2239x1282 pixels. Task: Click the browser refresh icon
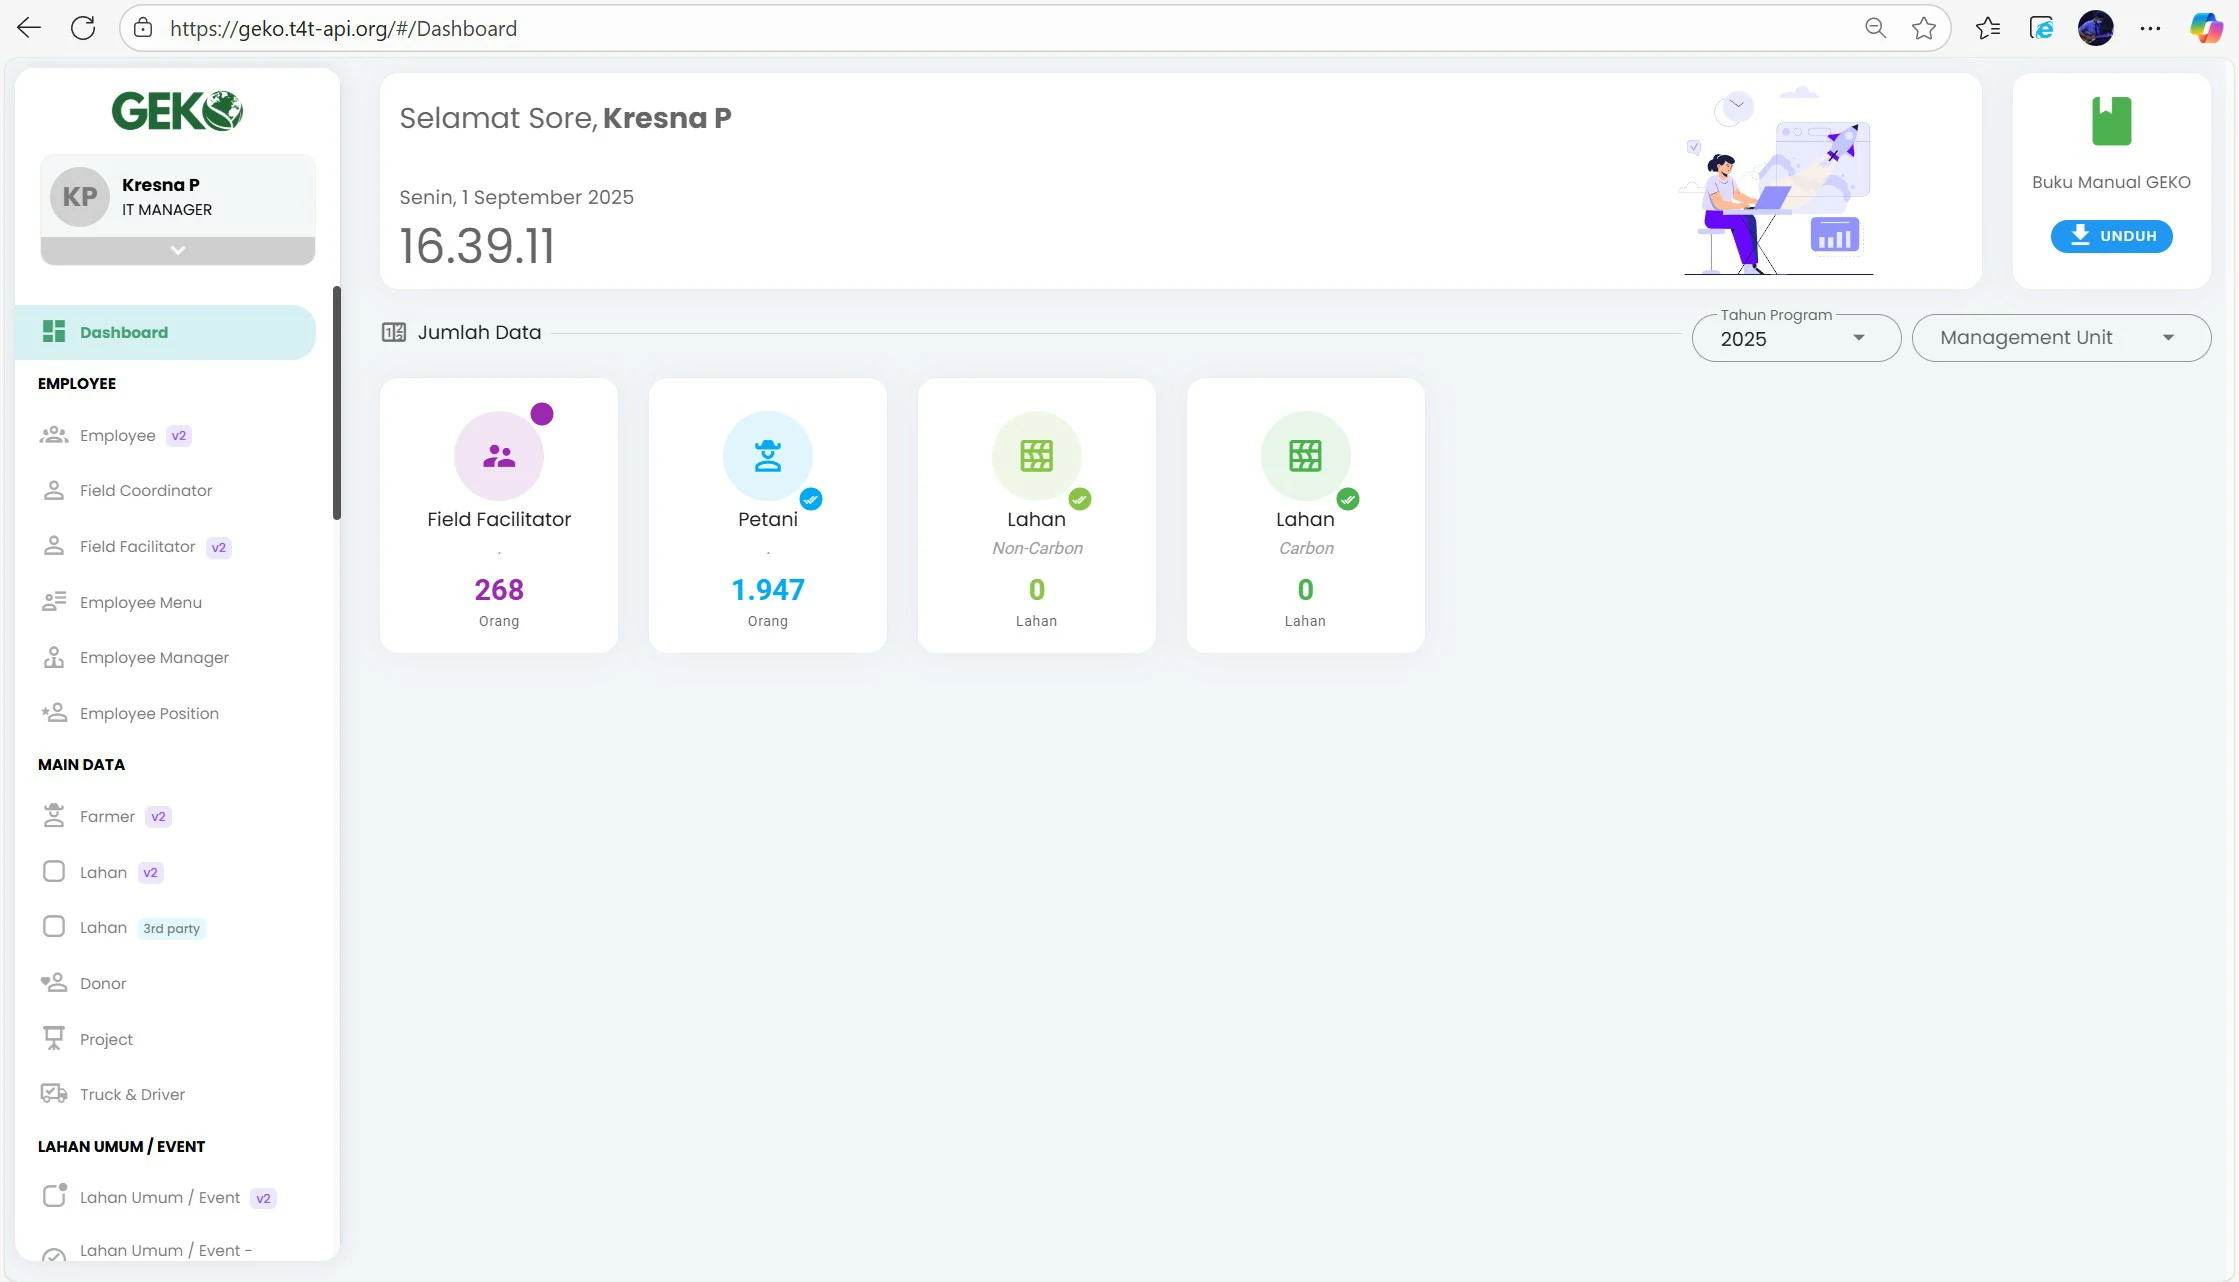tap(83, 28)
